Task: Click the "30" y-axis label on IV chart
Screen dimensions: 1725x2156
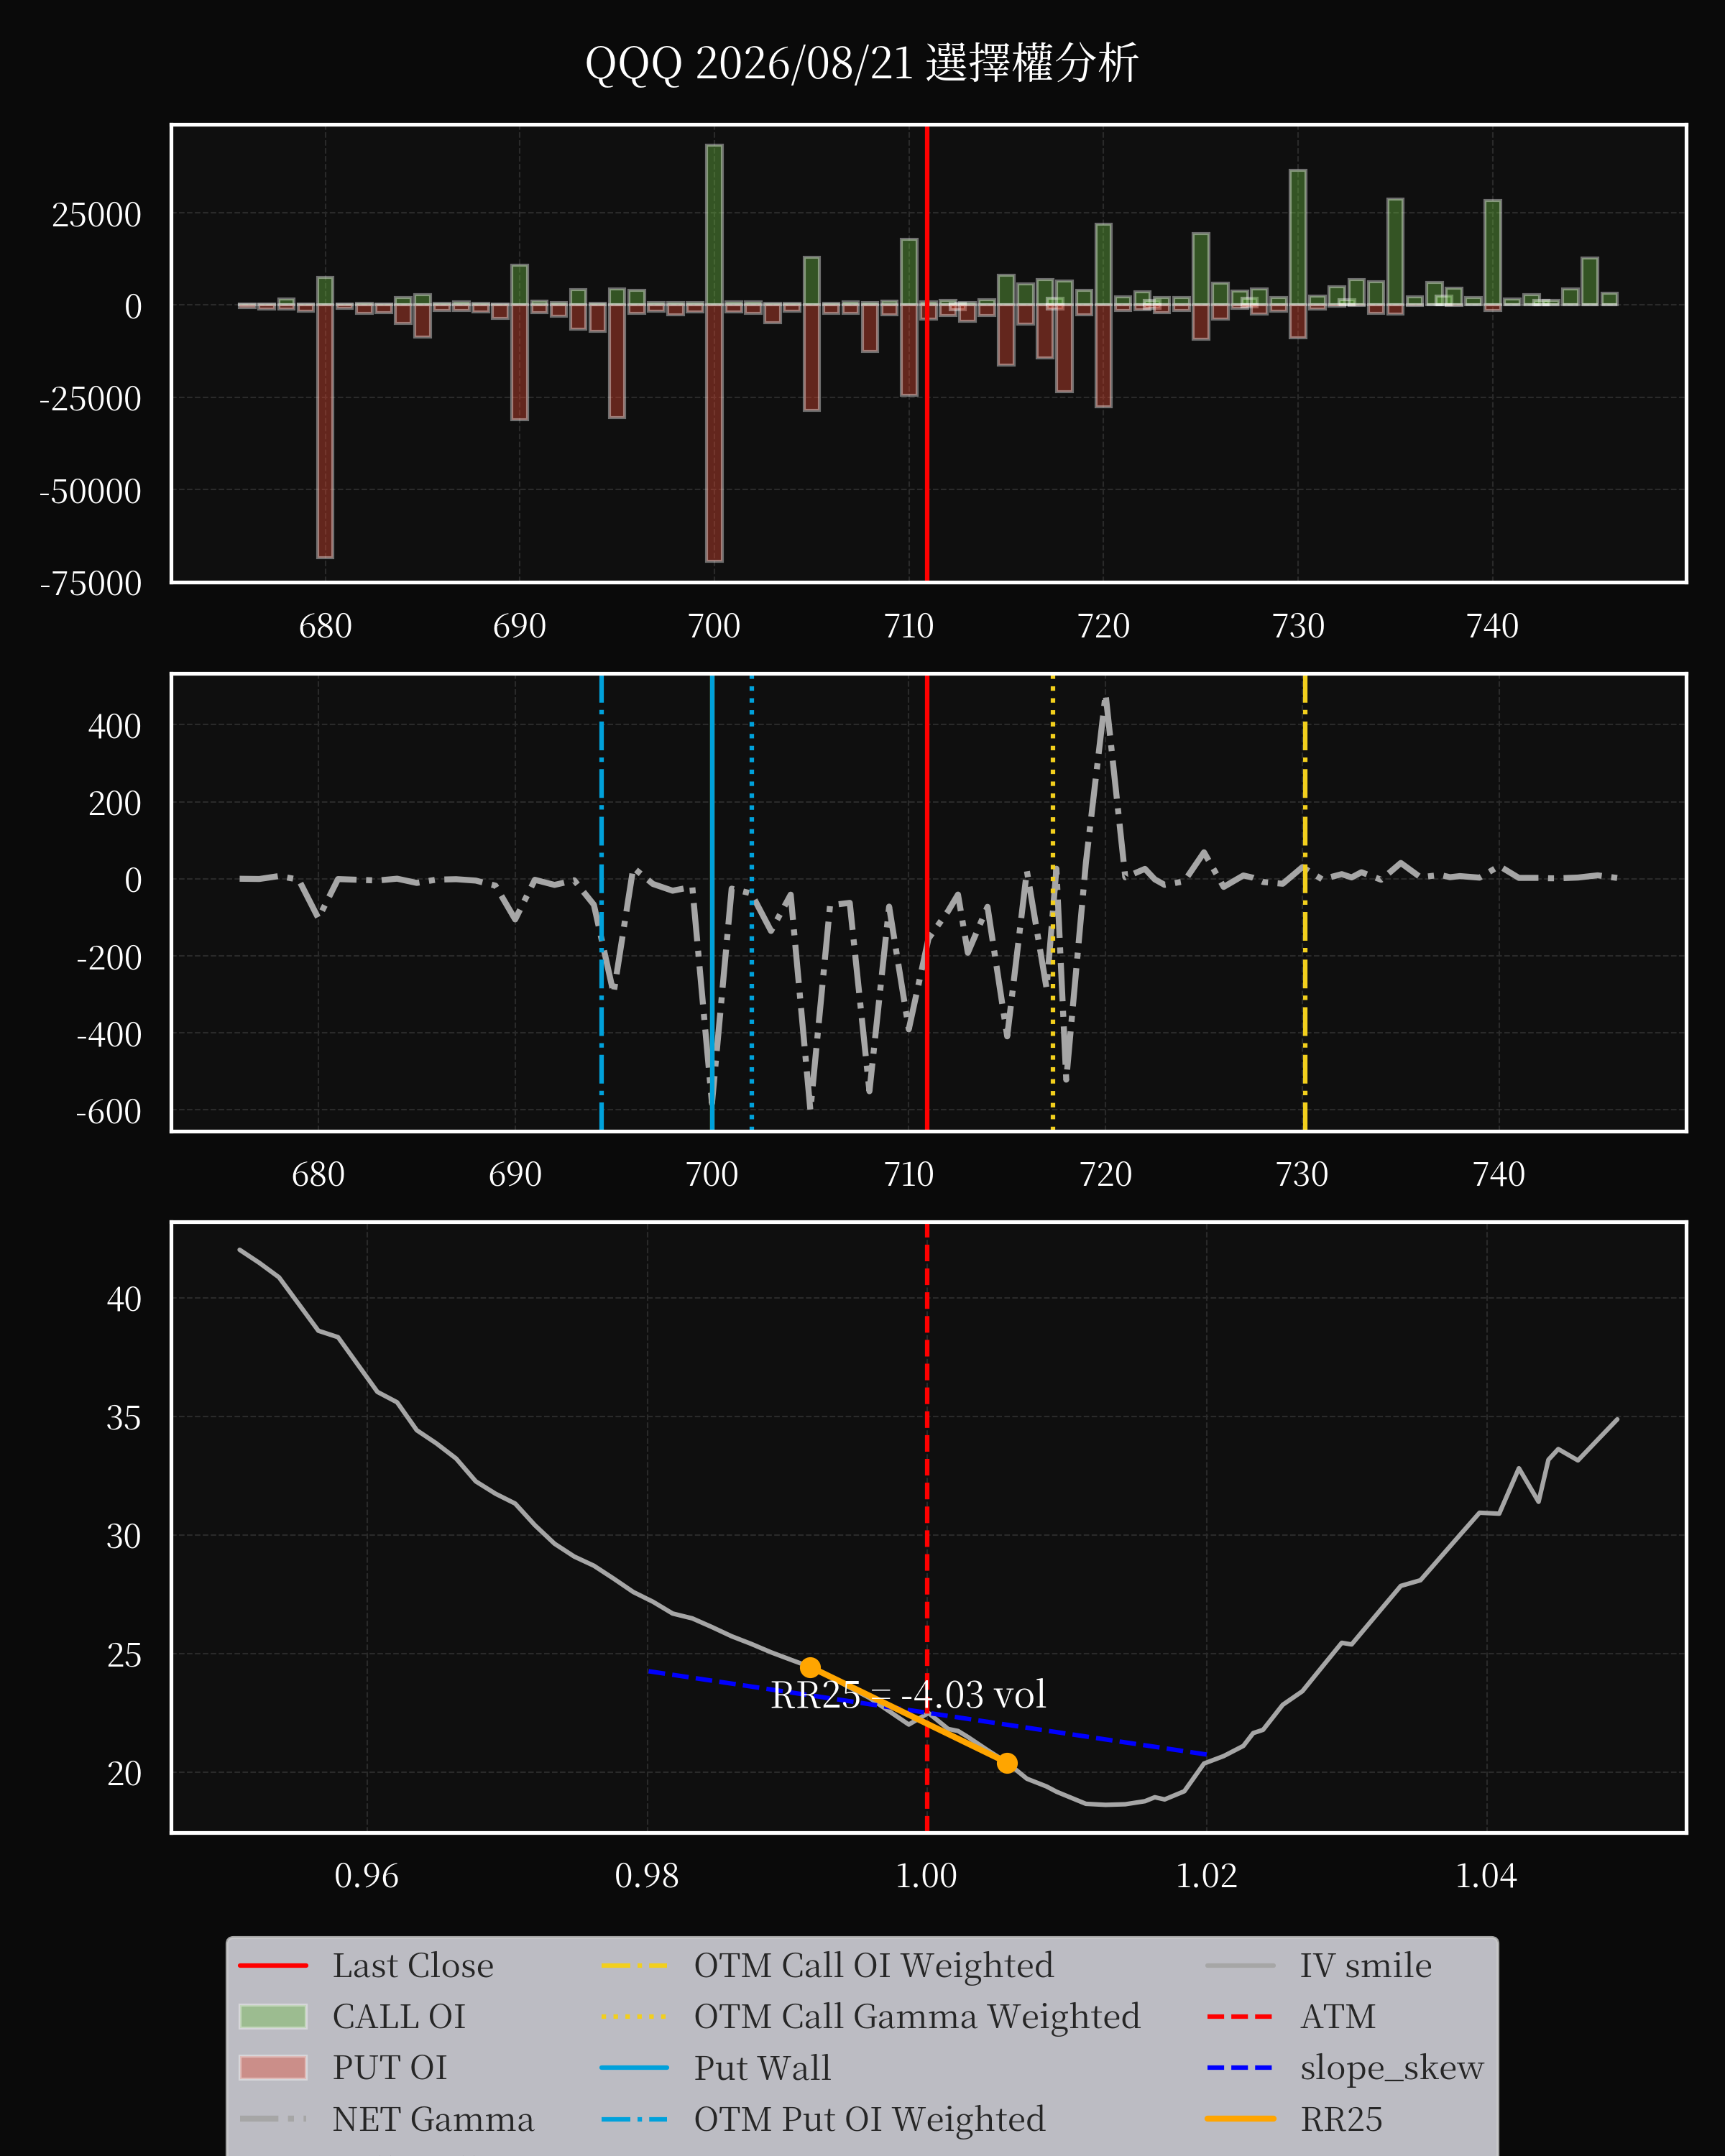Action: (124, 1536)
